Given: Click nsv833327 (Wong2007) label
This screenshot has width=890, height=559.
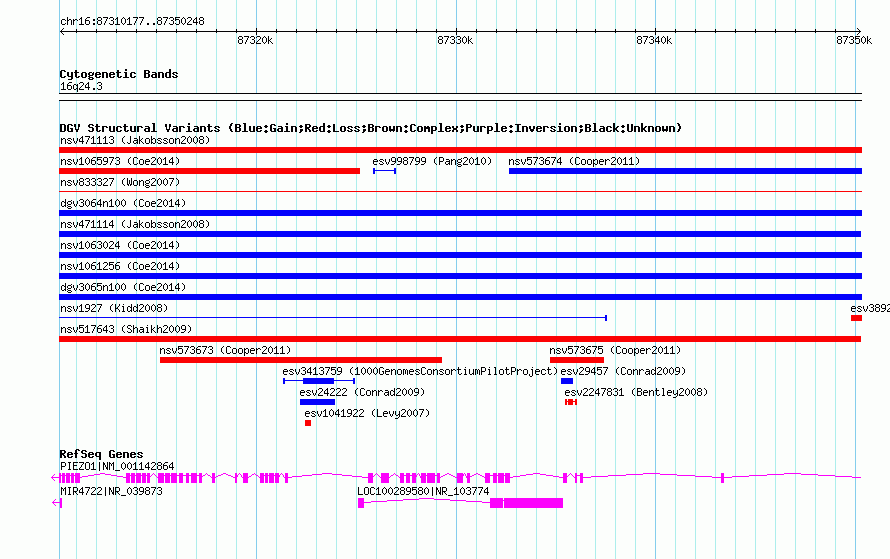Looking at the screenshot, I should 120,182.
